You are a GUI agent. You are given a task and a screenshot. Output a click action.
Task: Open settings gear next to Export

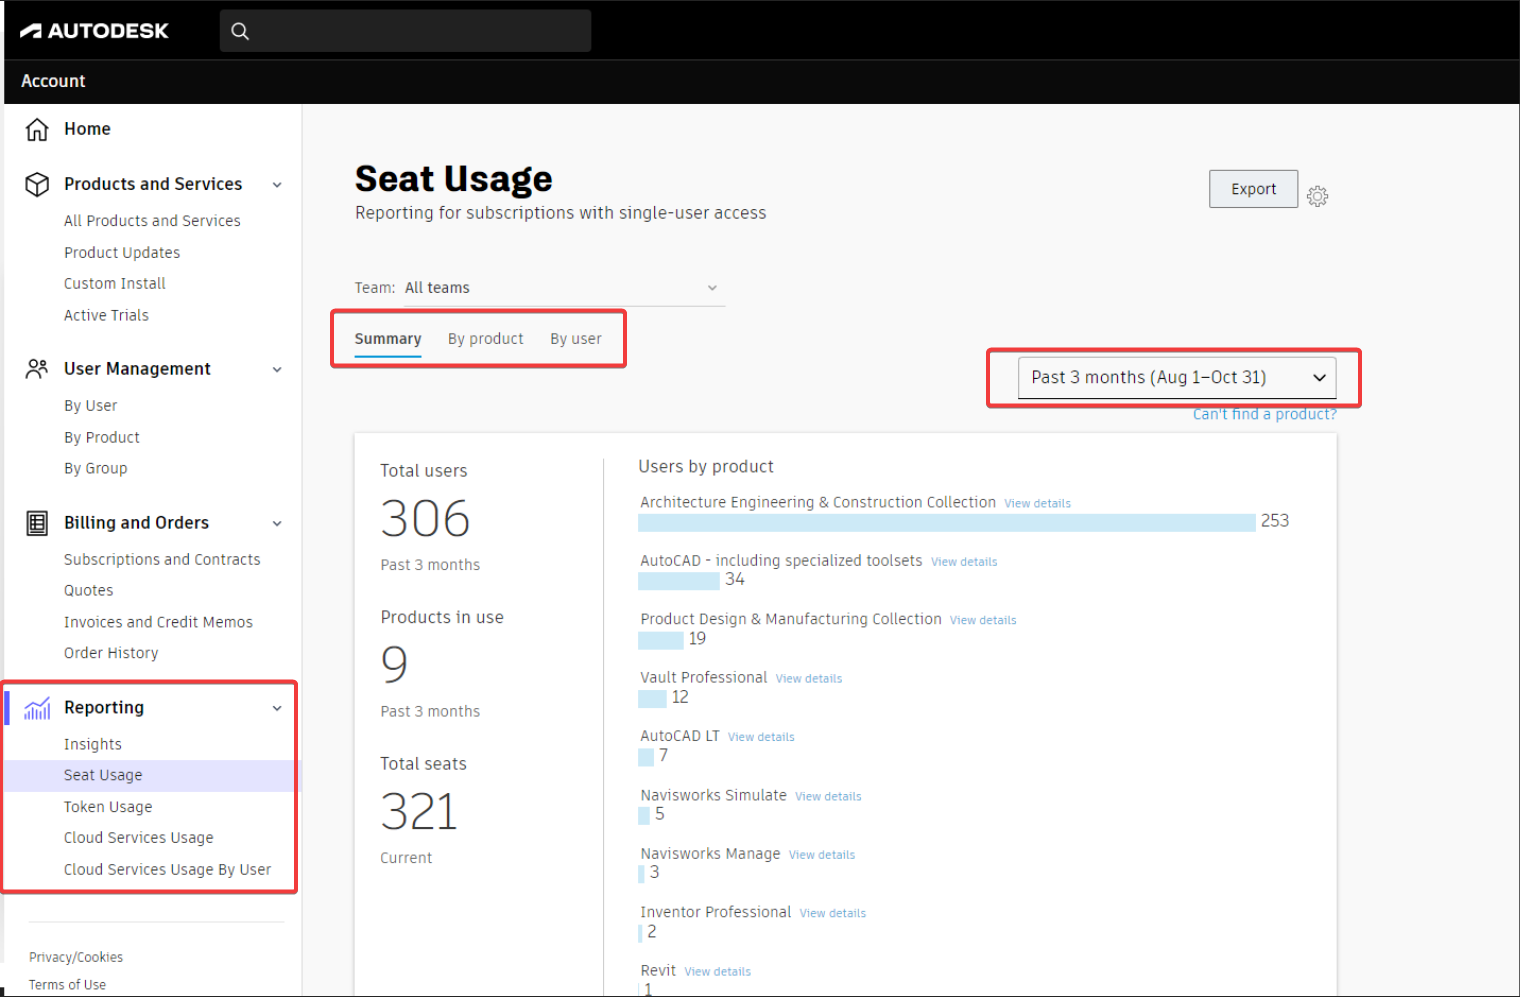click(1318, 196)
